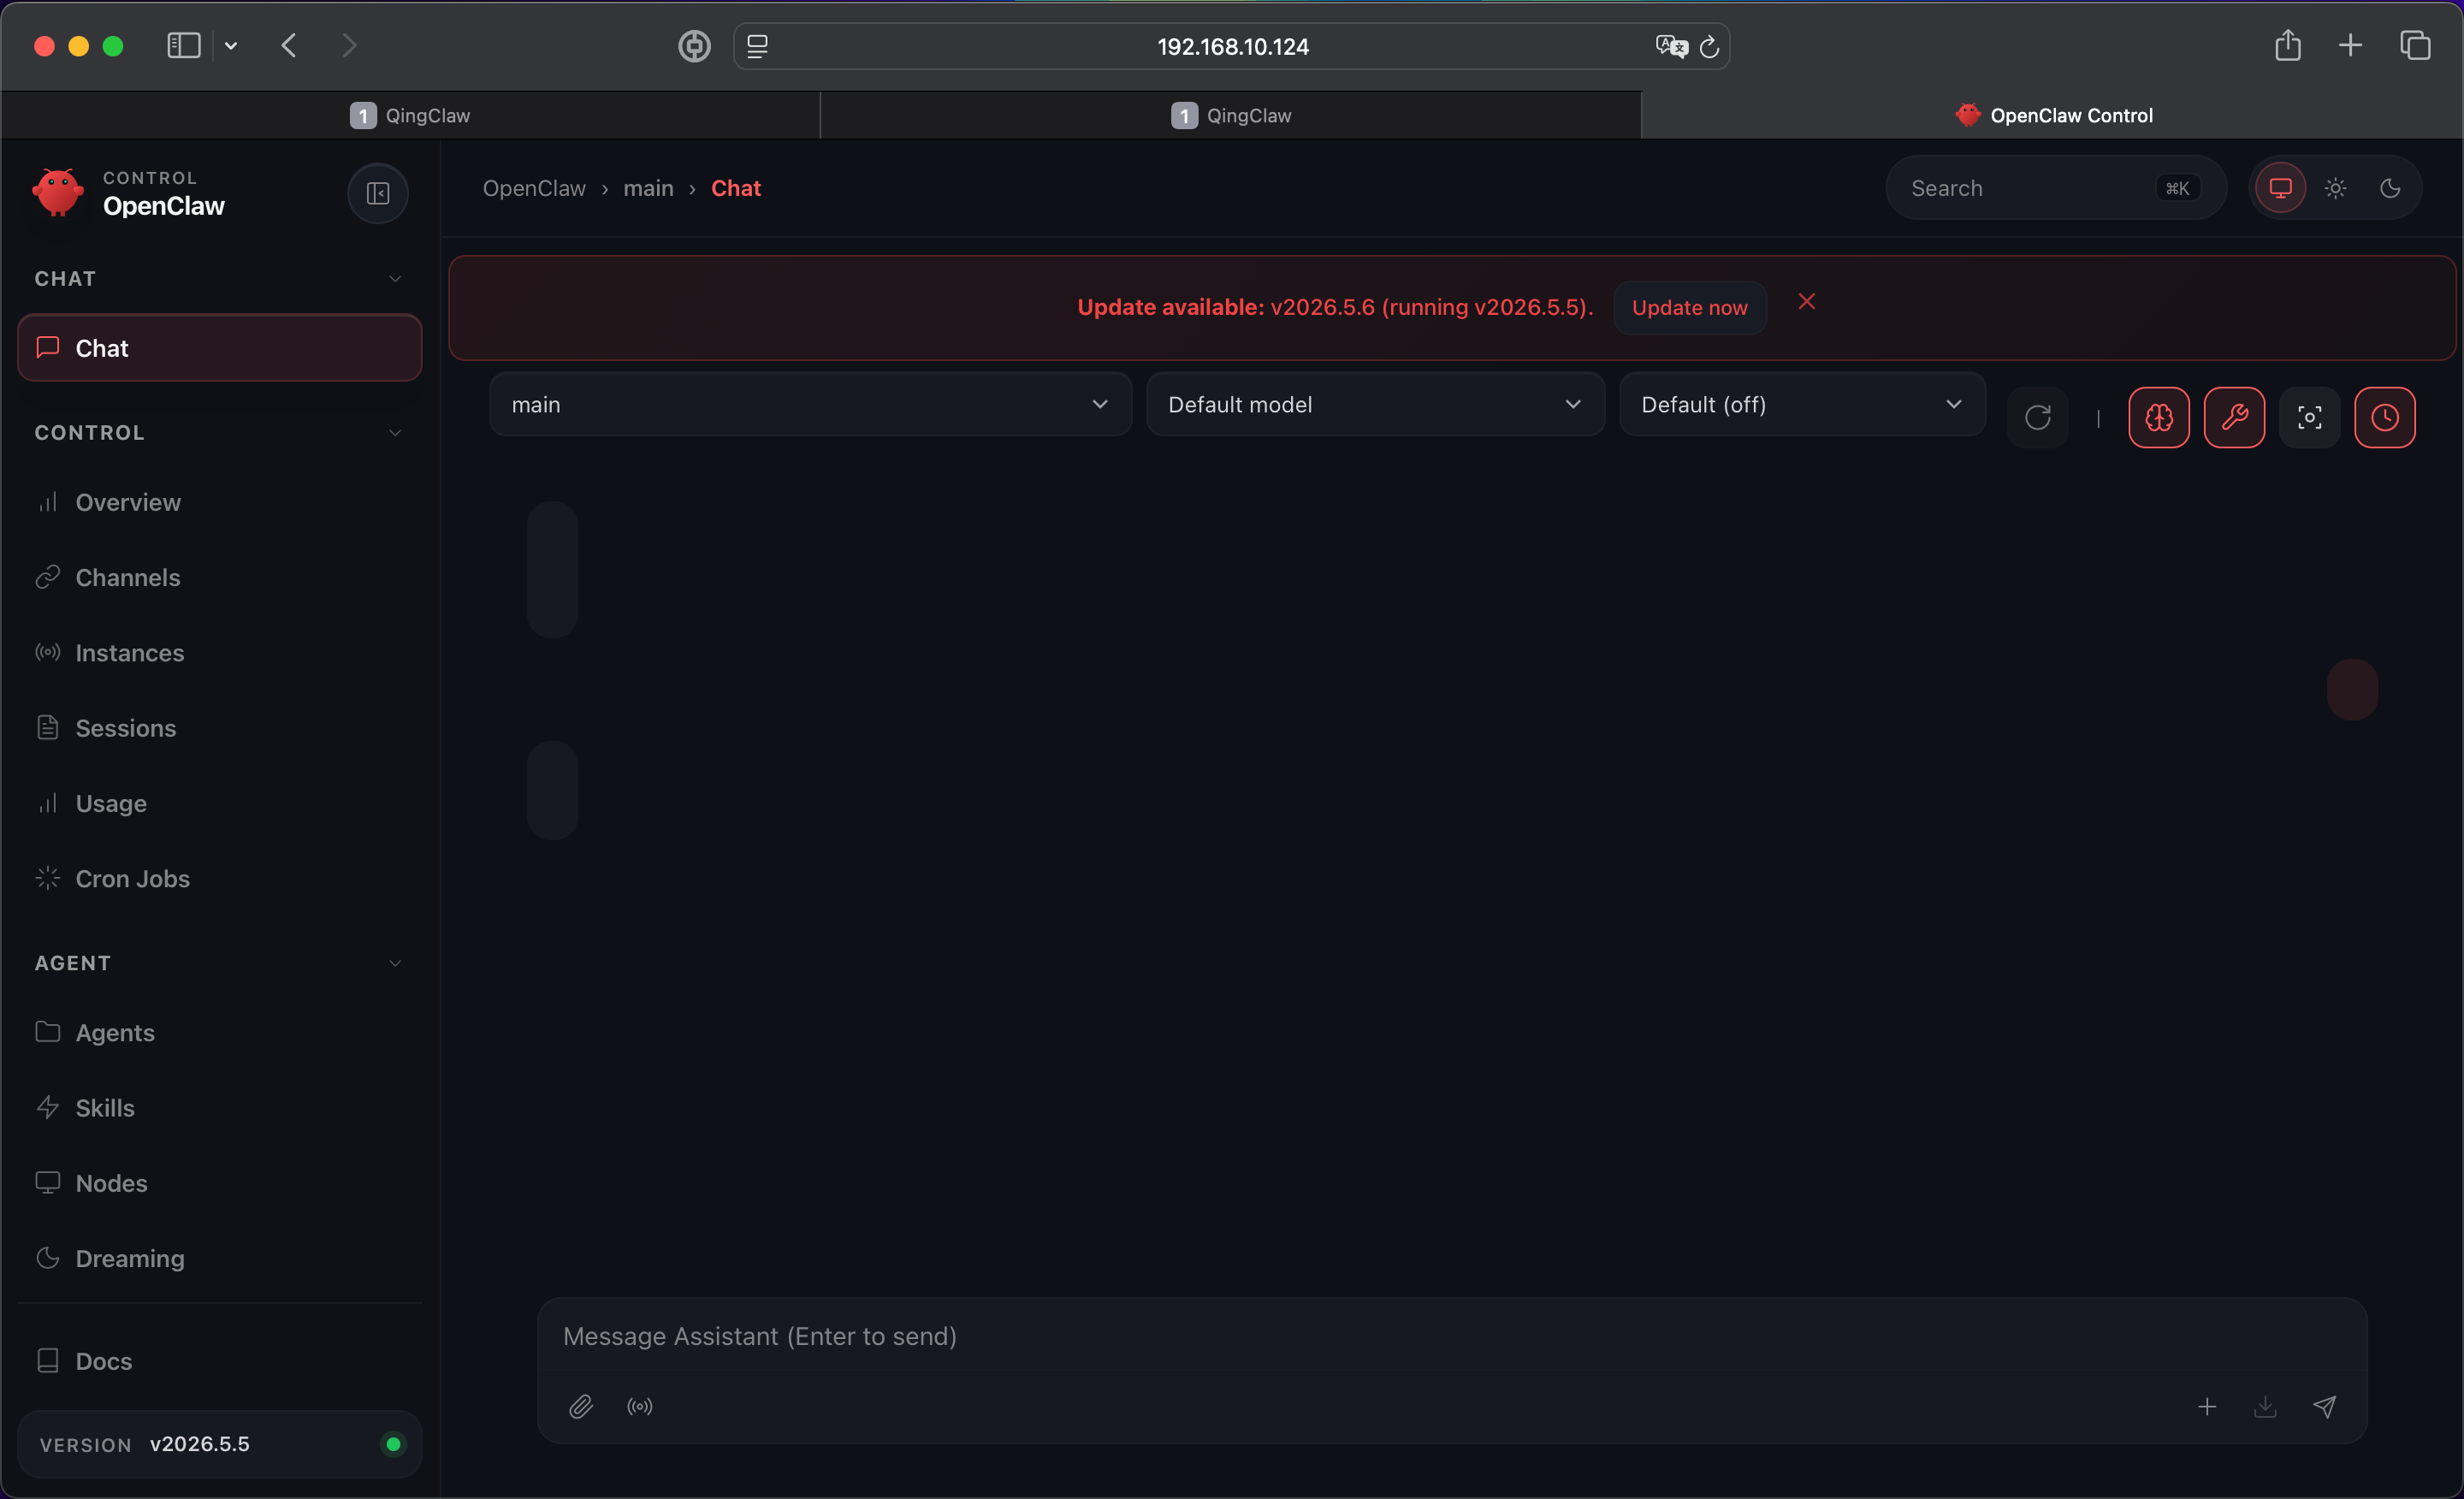This screenshot has width=2464, height=1499.
Task: Open the Instances page
Action: (220, 653)
